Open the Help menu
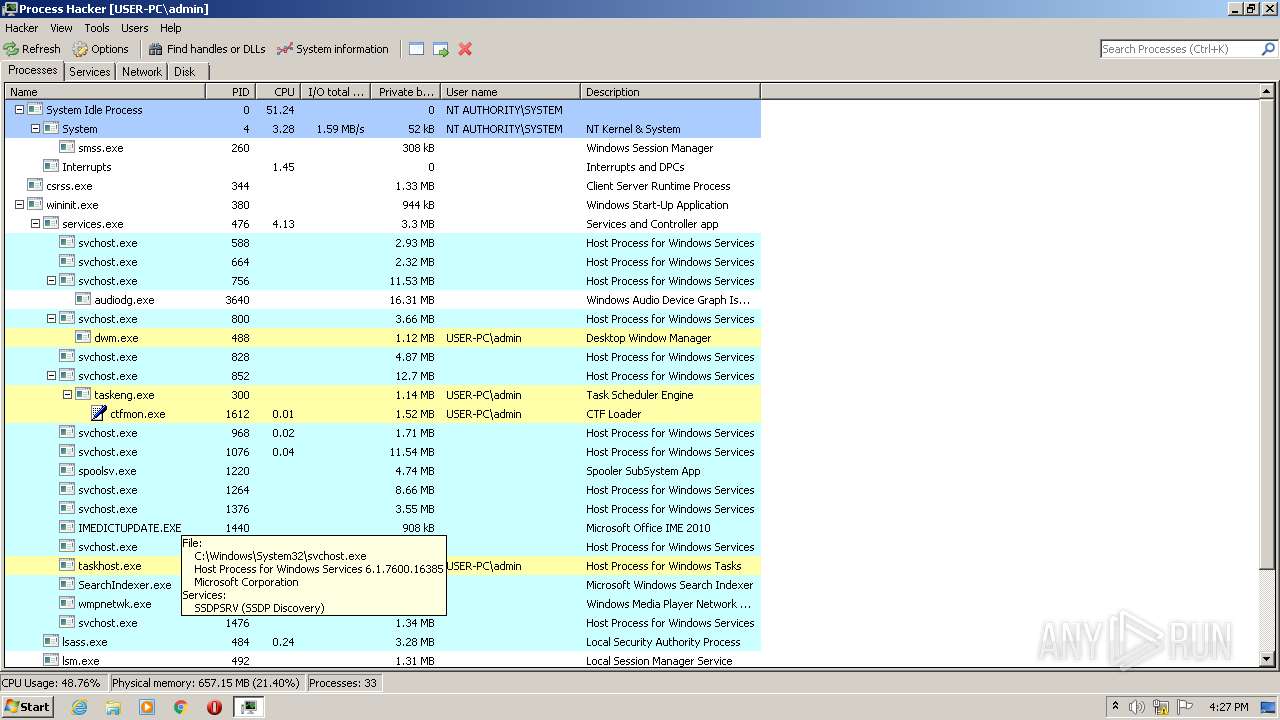This screenshot has width=1280, height=720. click(171, 28)
